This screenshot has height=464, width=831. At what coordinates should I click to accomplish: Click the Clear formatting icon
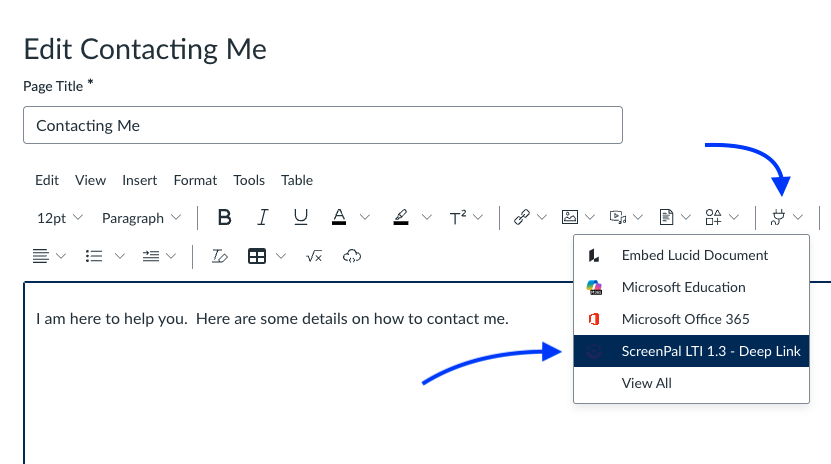pos(219,256)
